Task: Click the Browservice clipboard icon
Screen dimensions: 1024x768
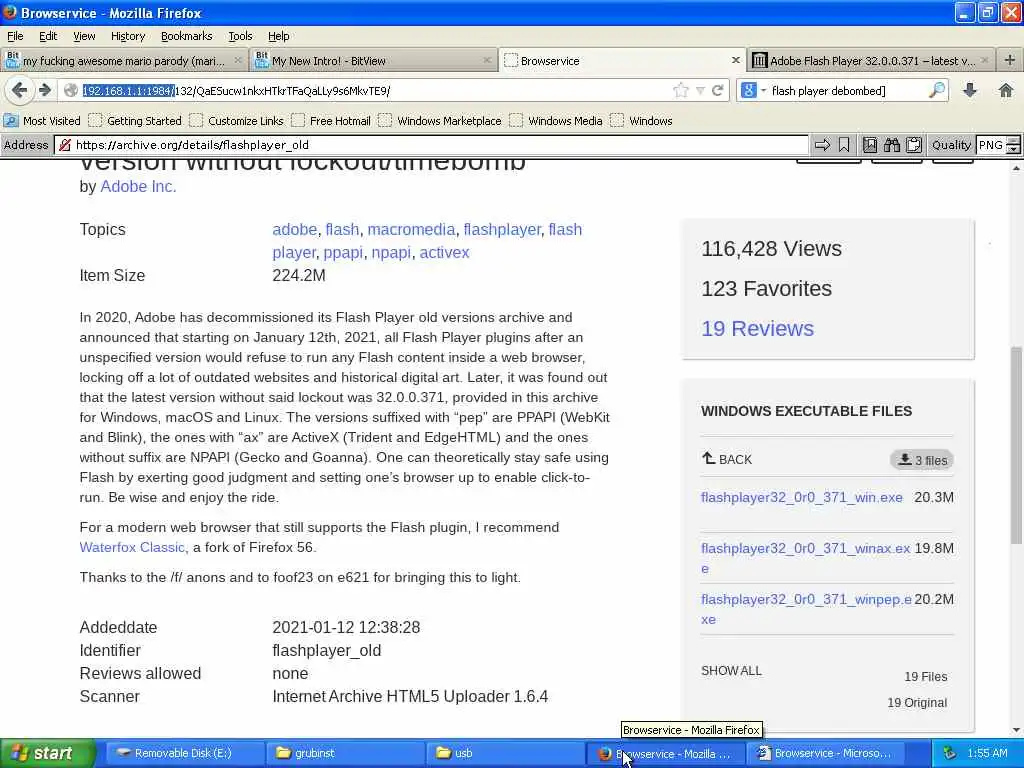Action: pyautogui.click(x=914, y=145)
